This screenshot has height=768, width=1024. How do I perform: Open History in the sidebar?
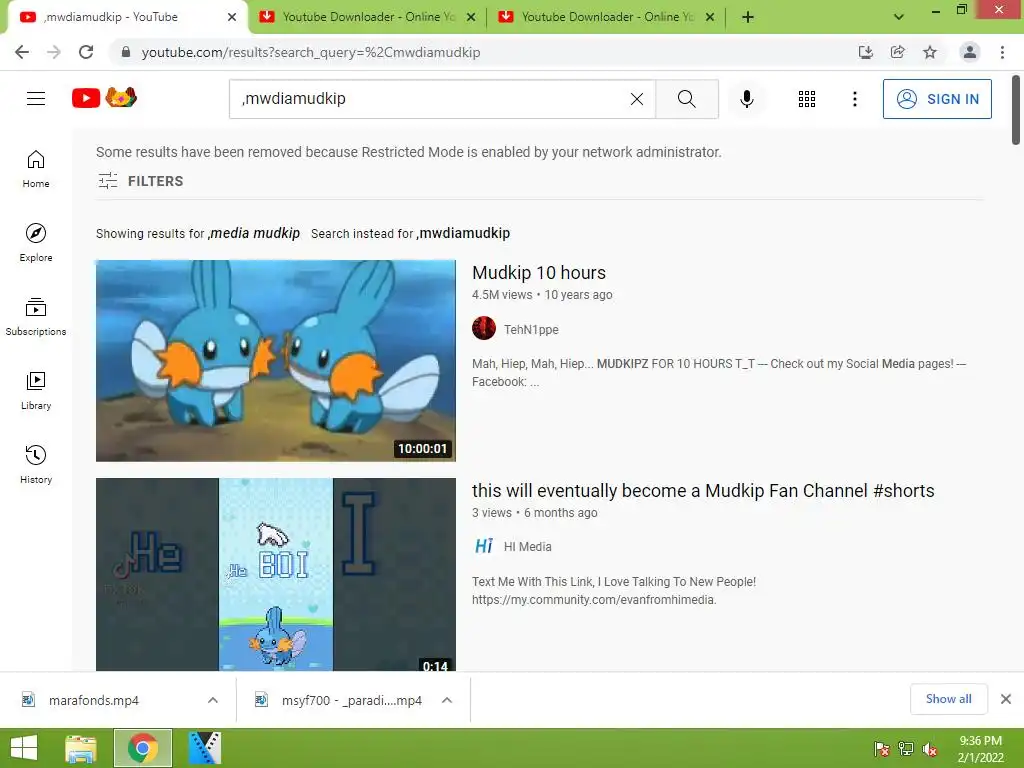tap(36, 464)
